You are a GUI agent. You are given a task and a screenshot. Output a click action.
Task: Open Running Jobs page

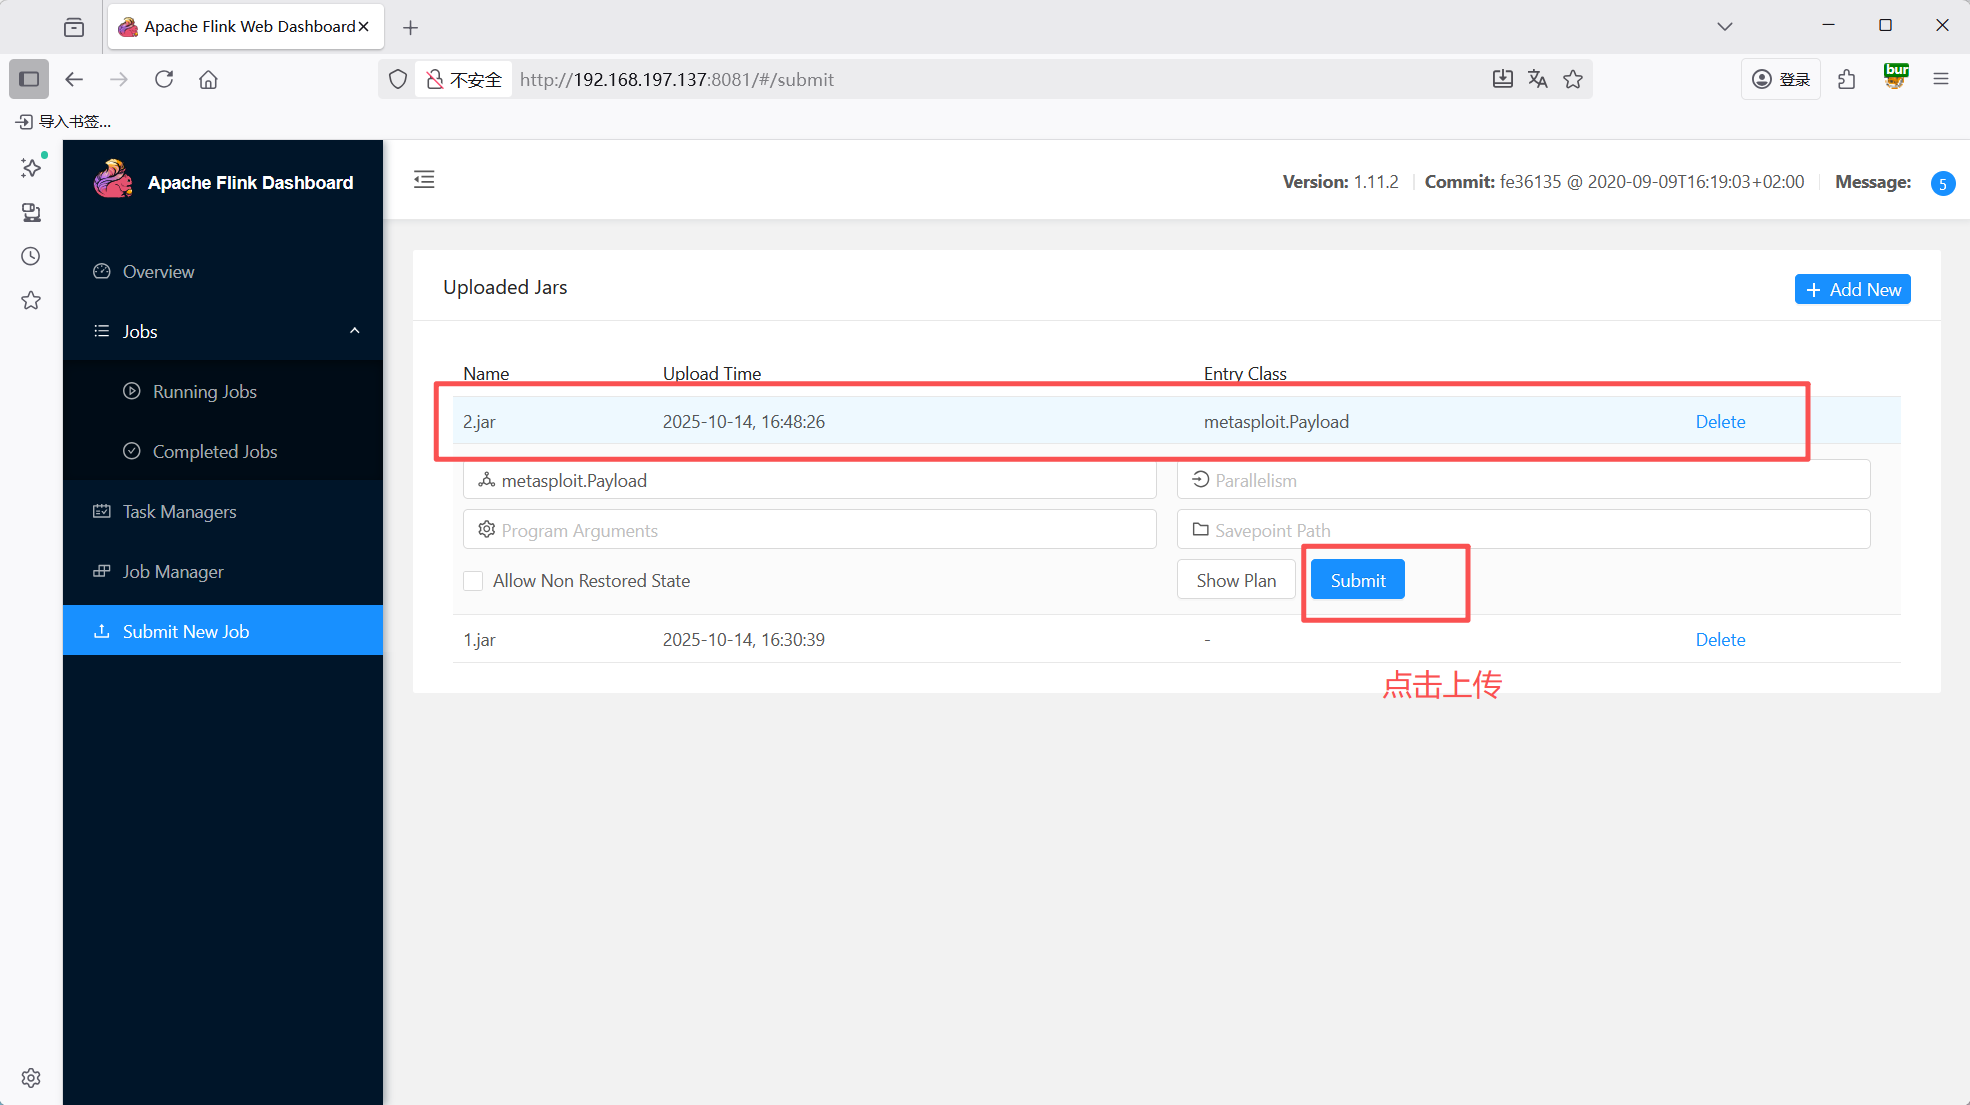point(204,391)
